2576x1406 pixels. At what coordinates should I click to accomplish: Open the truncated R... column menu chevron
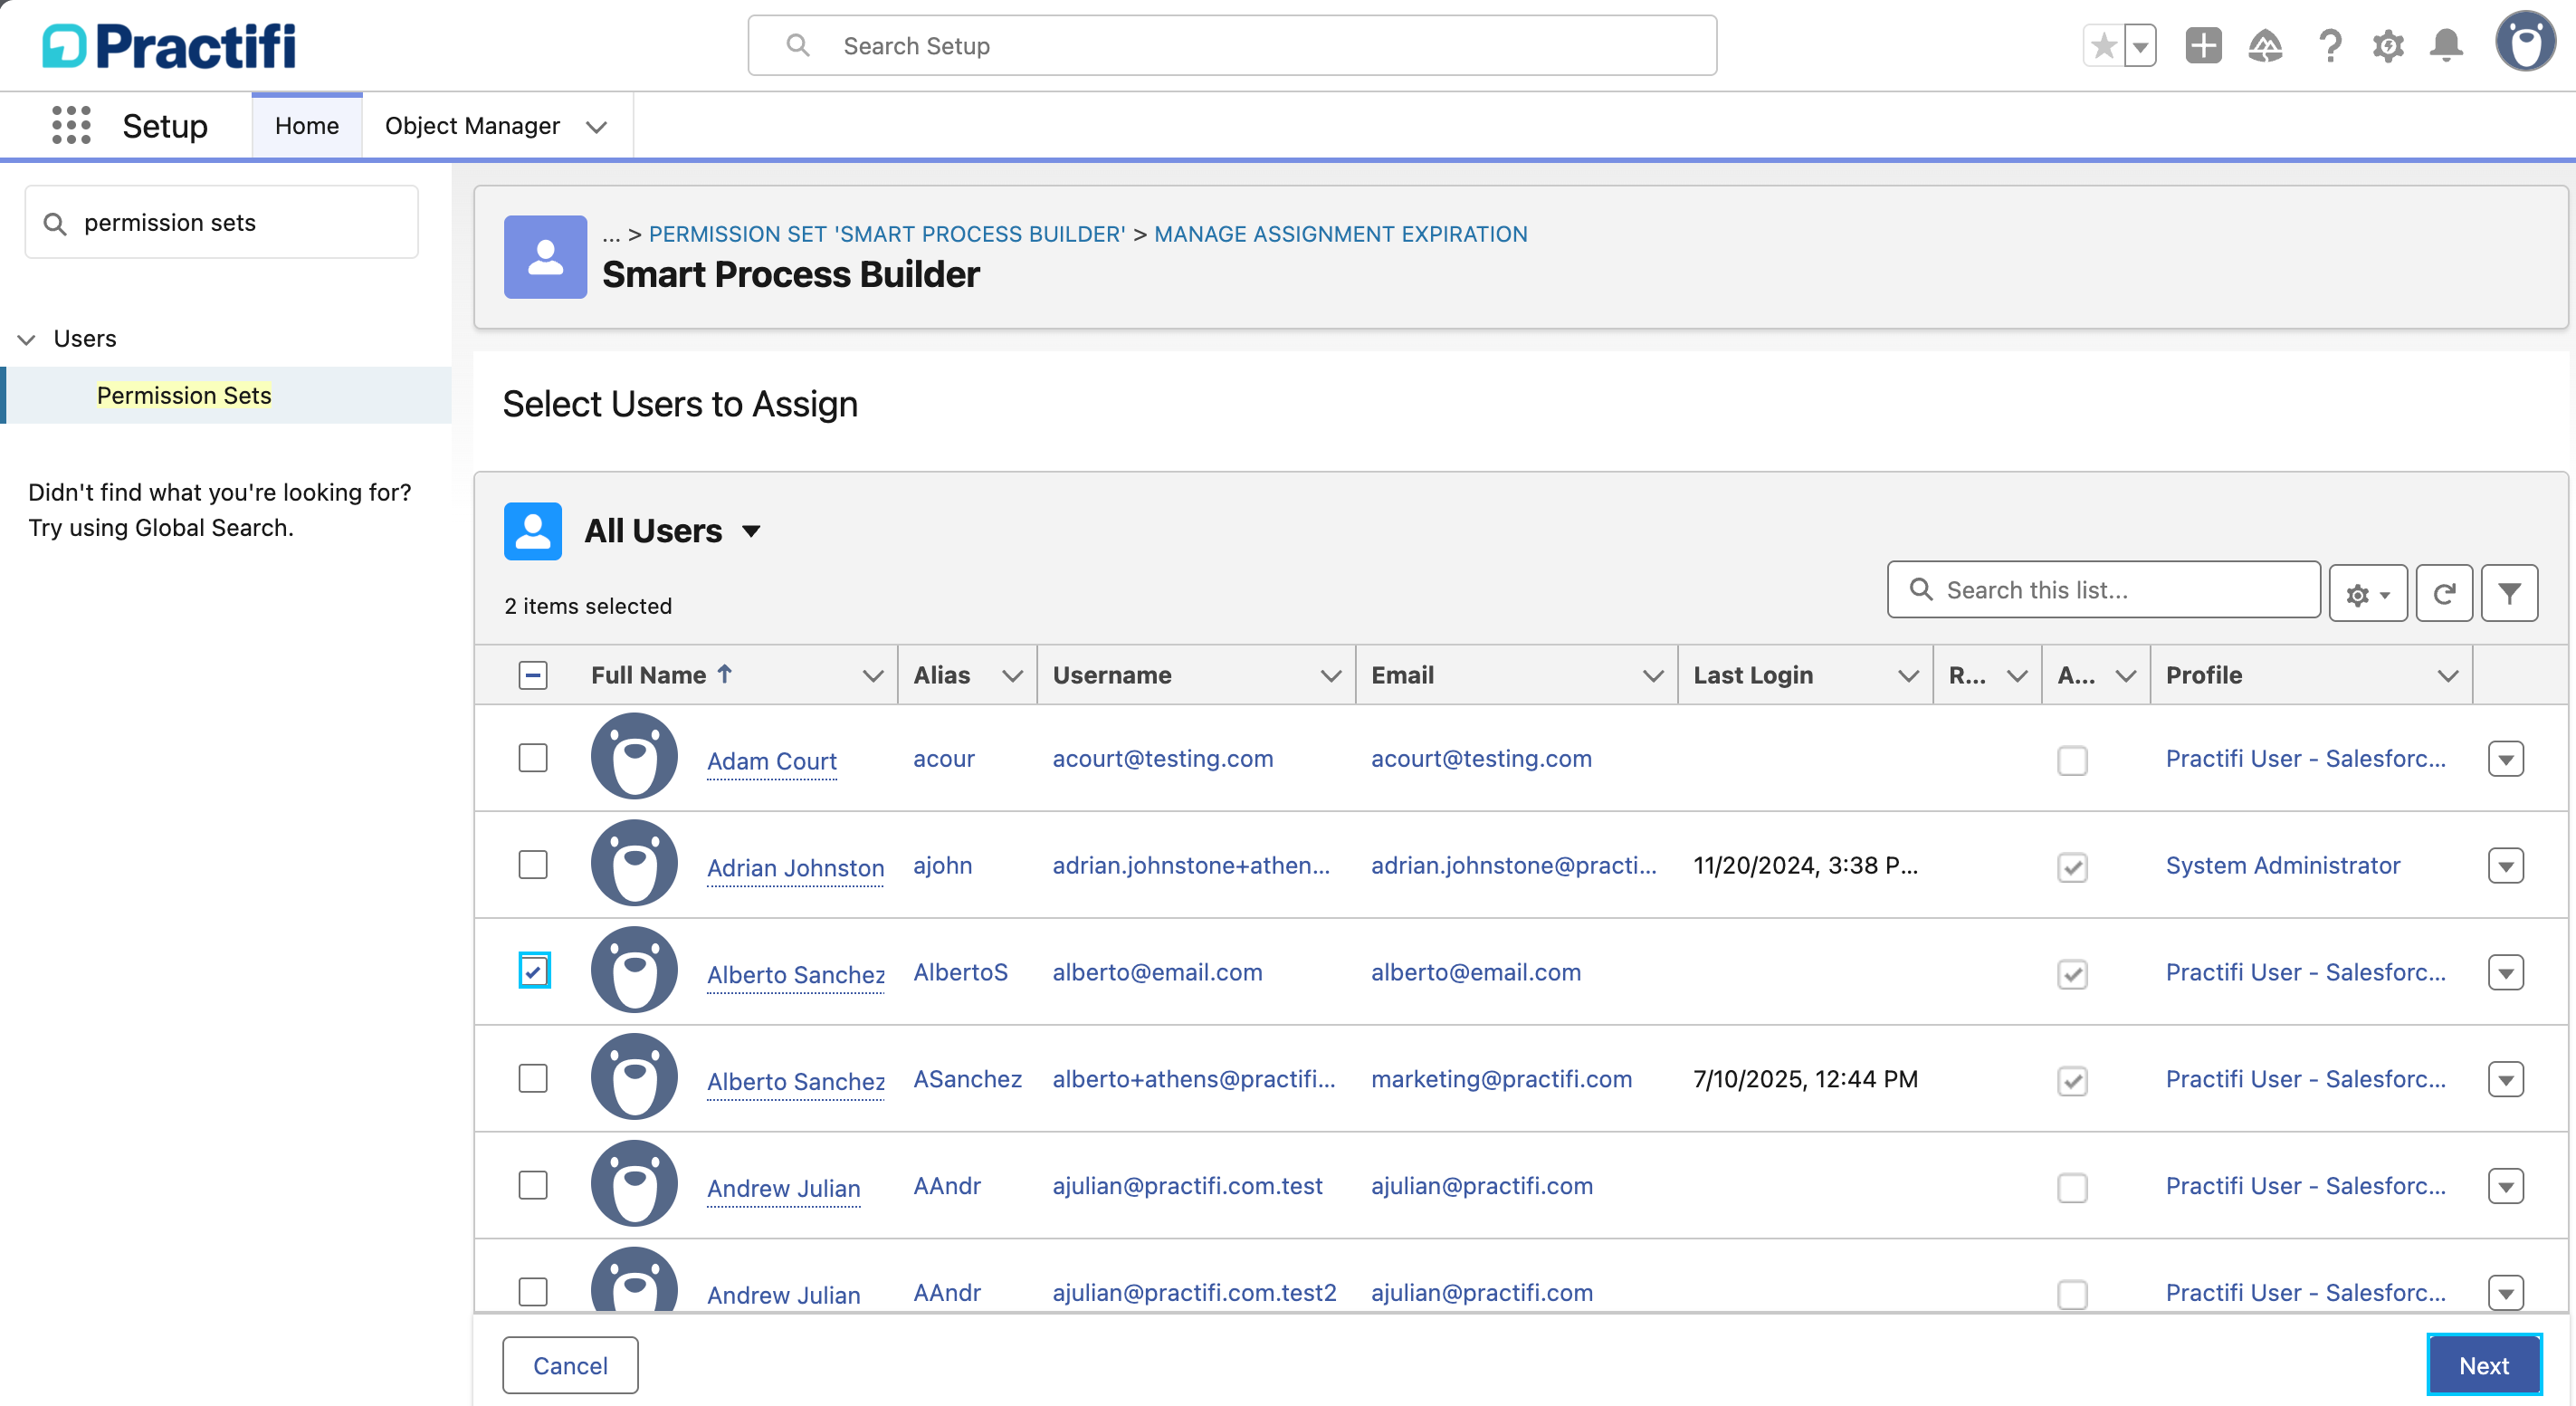[x=2017, y=676]
